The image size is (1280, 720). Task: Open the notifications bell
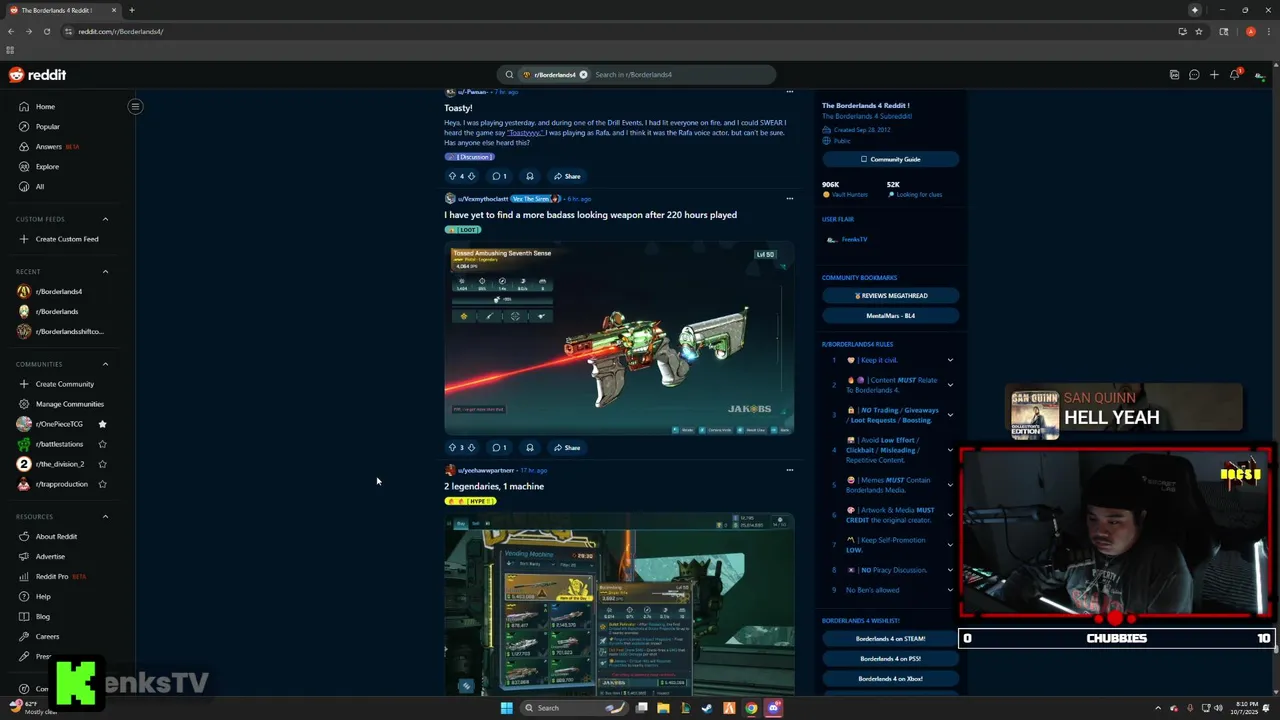click(1235, 75)
